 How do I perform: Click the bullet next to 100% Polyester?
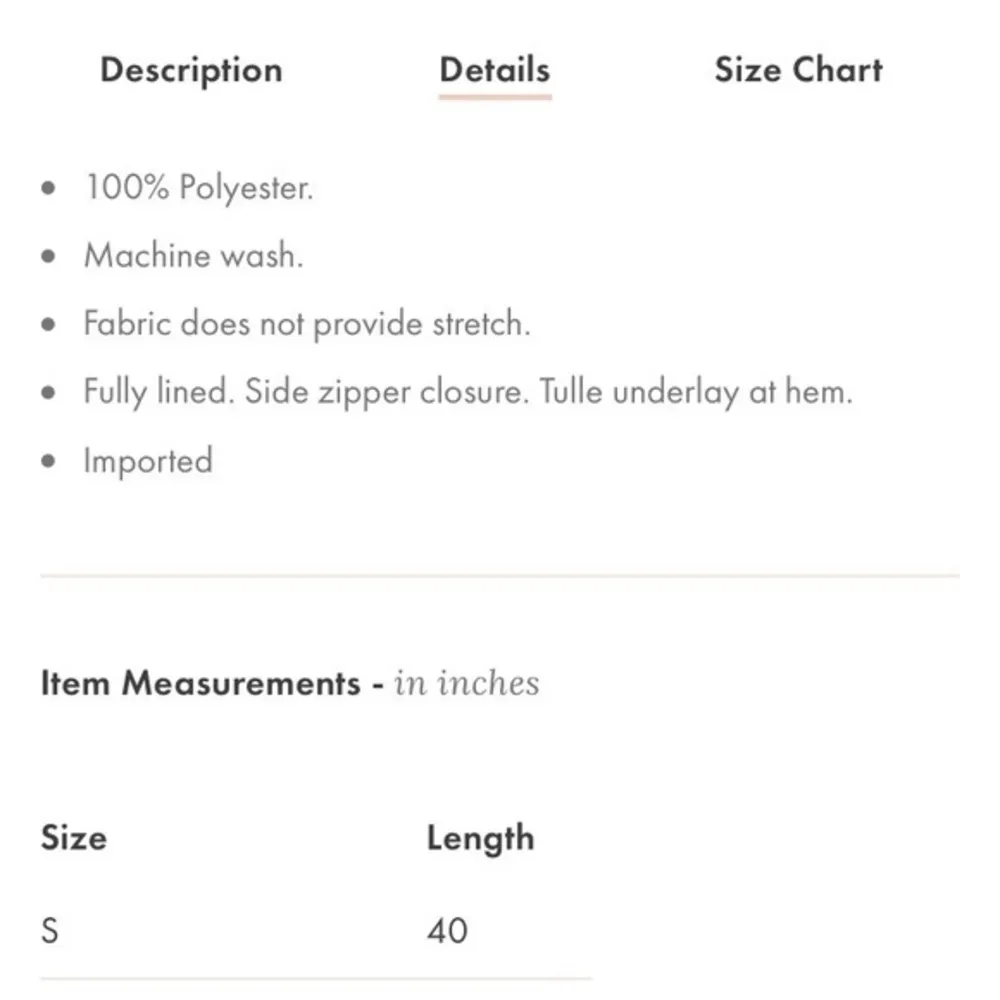47,188
